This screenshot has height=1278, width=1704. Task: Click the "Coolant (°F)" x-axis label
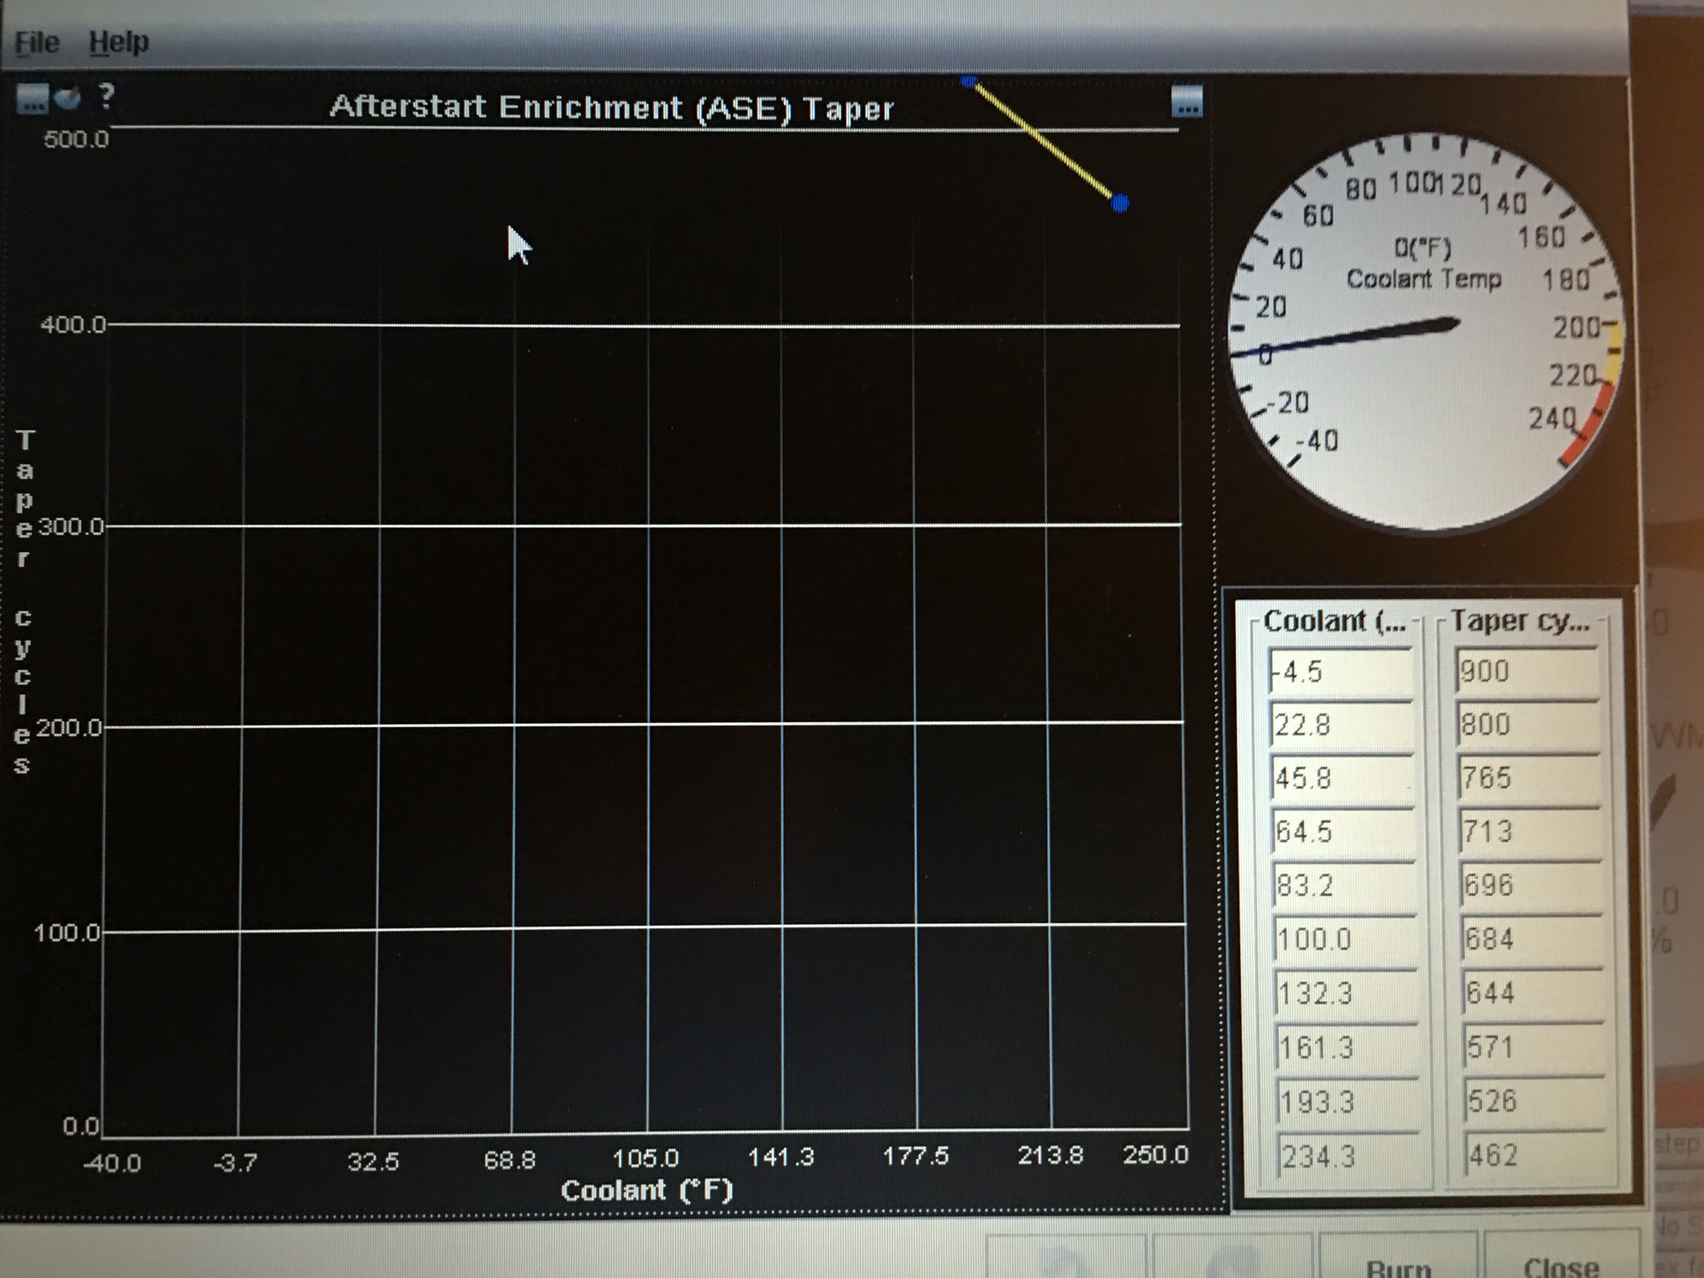(647, 1190)
